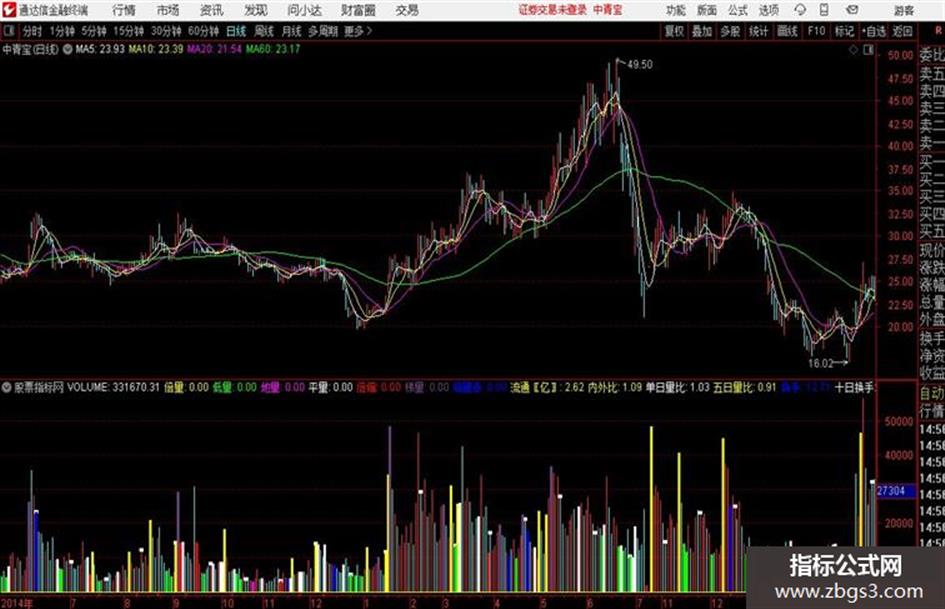Open the 问小达 menu
This screenshot has height=609, width=945.
[304, 10]
